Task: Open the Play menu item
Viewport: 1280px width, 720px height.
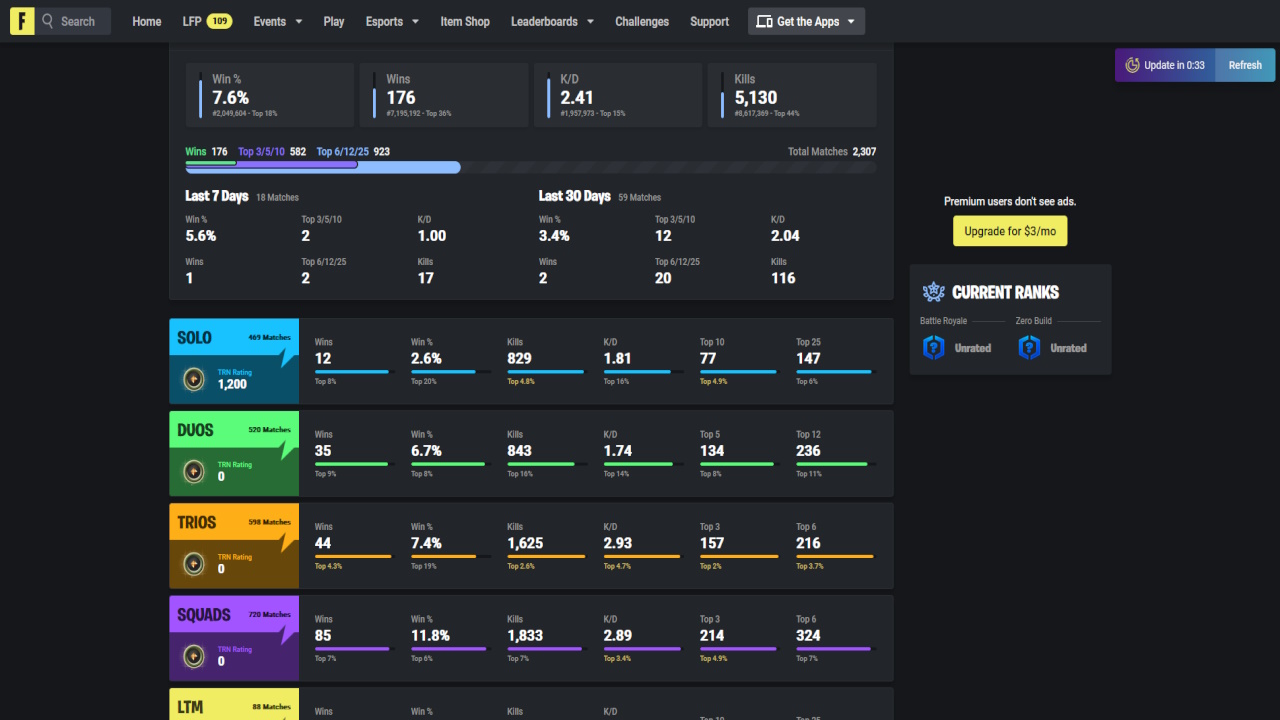Action: coord(334,21)
